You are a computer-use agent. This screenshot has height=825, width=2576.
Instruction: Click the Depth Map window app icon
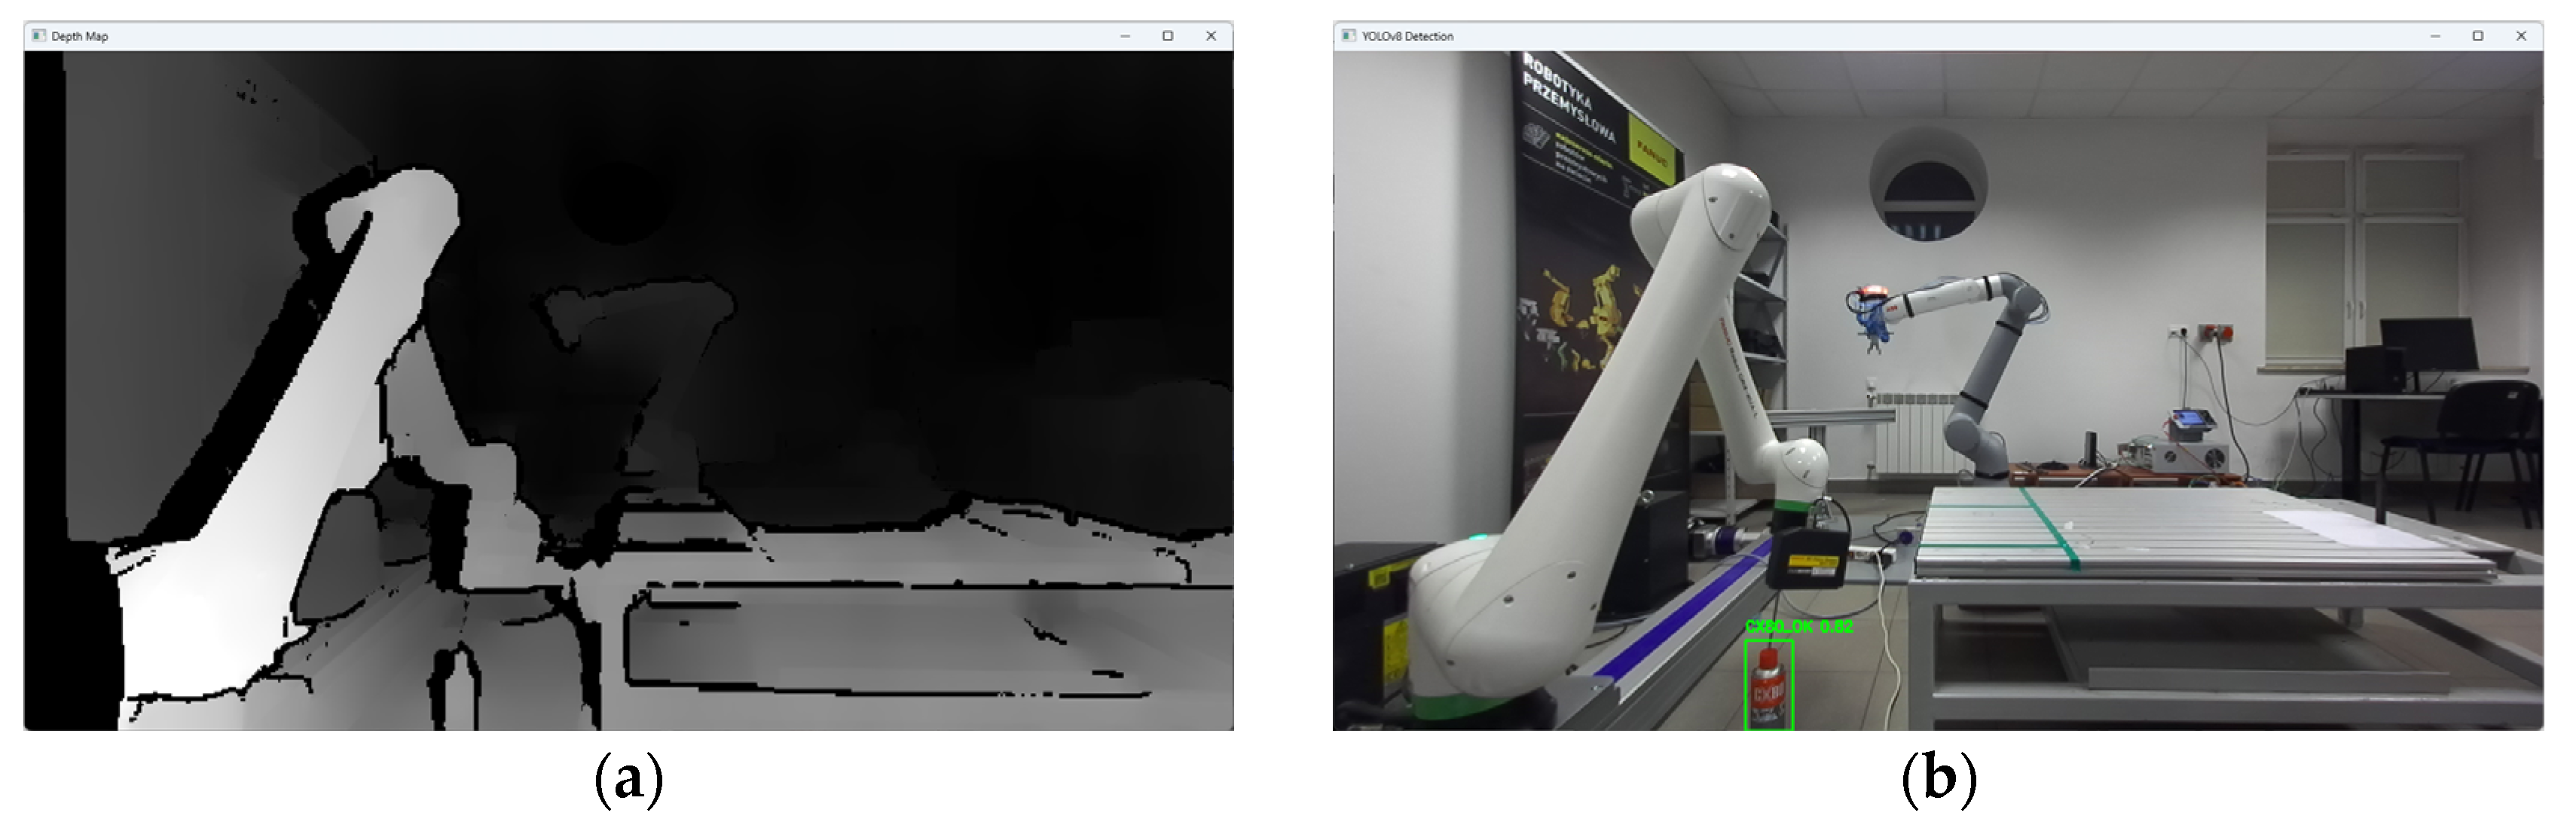click(x=39, y=36)
